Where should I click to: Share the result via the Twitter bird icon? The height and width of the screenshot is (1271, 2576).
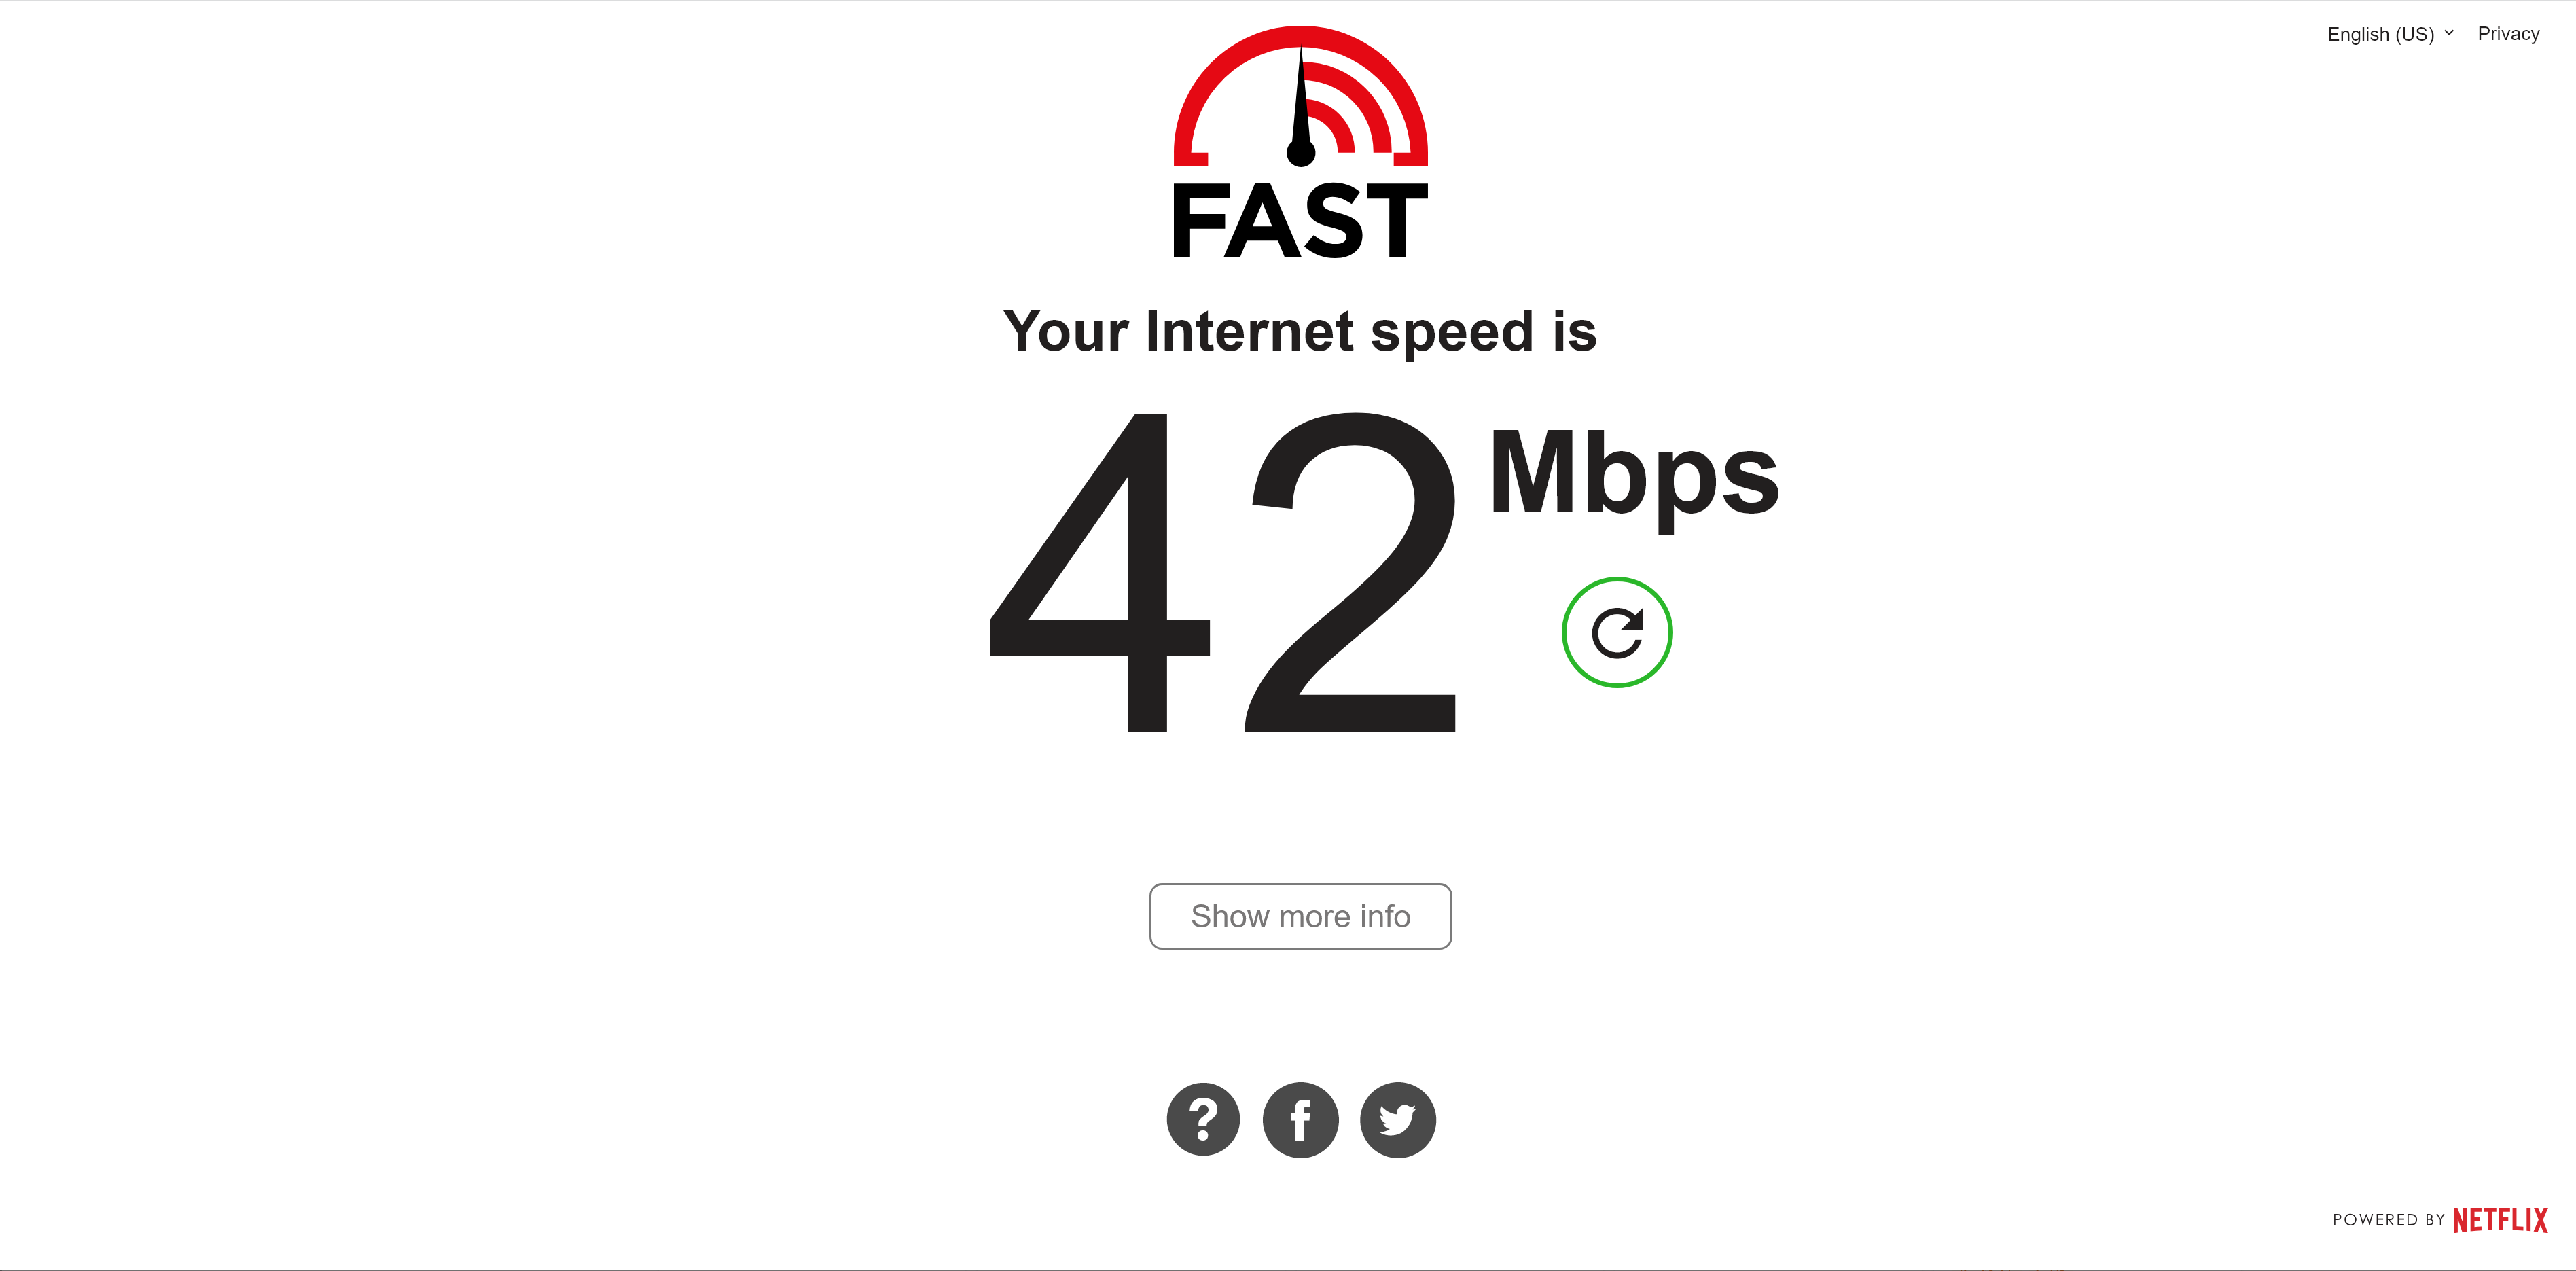pos(1398,1119)
